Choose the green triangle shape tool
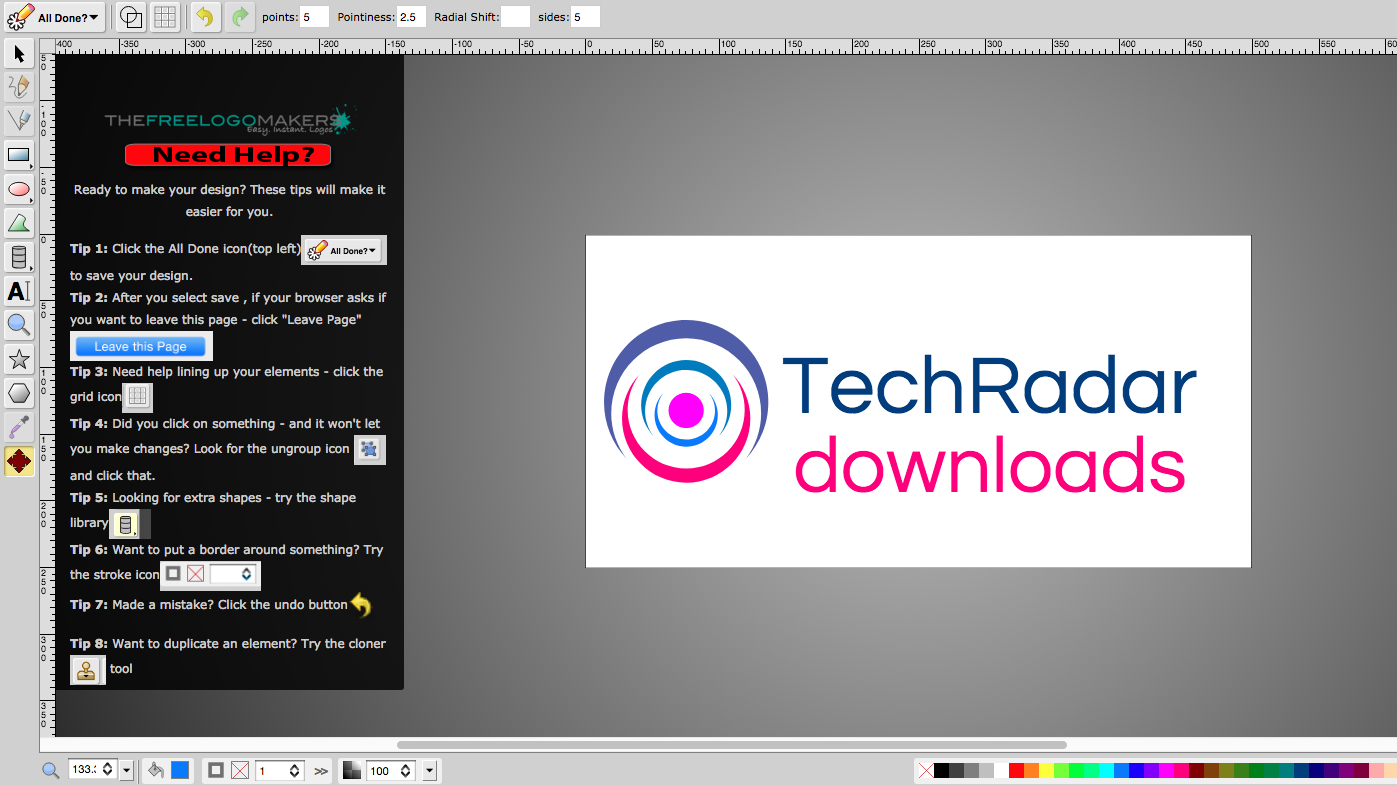The image size is (1397, 786). (x=19, y=223)
